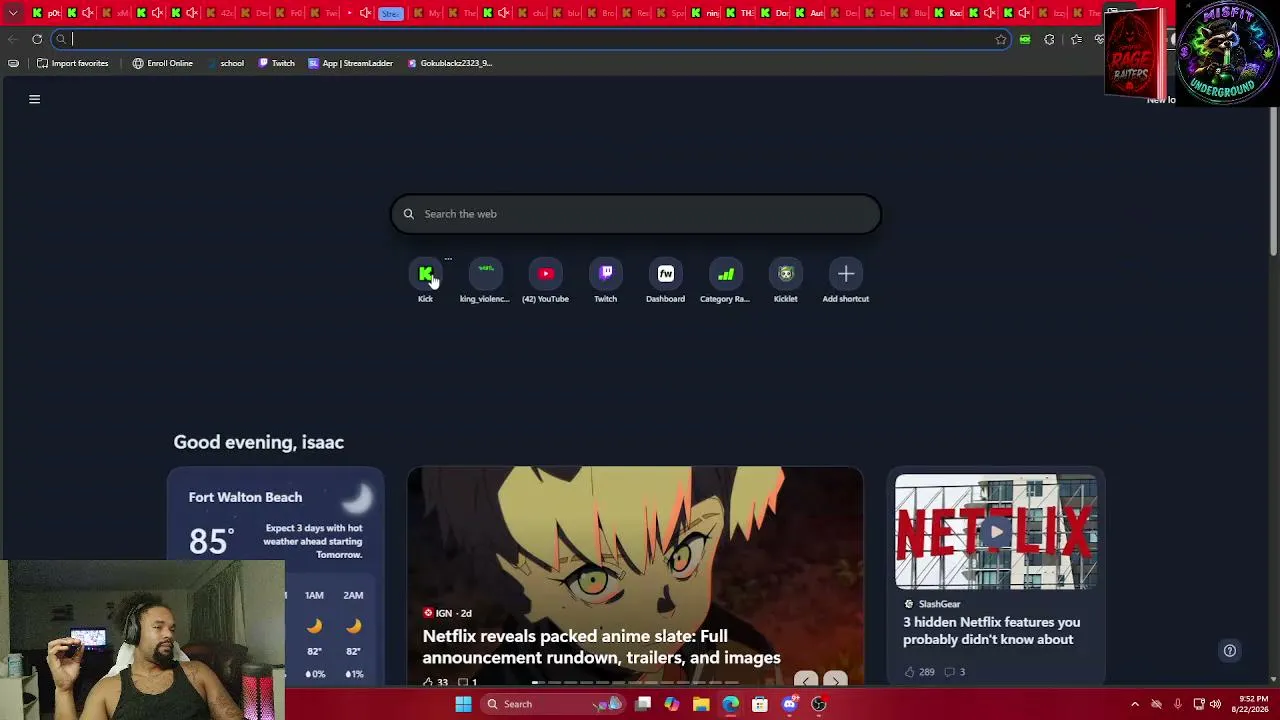
Task: Reload the page with the refresh icon
Action: coord(37,39)
